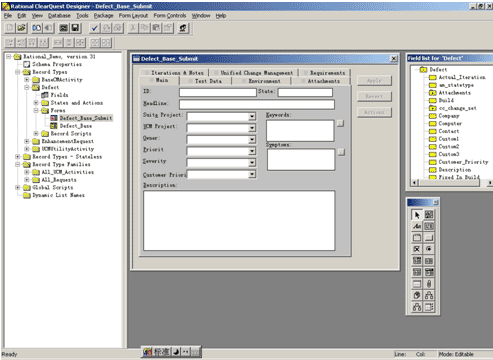This screenshot has width=493, height=360.
Task: Click the Actions button on the form
Action: [x=374, y=112]
